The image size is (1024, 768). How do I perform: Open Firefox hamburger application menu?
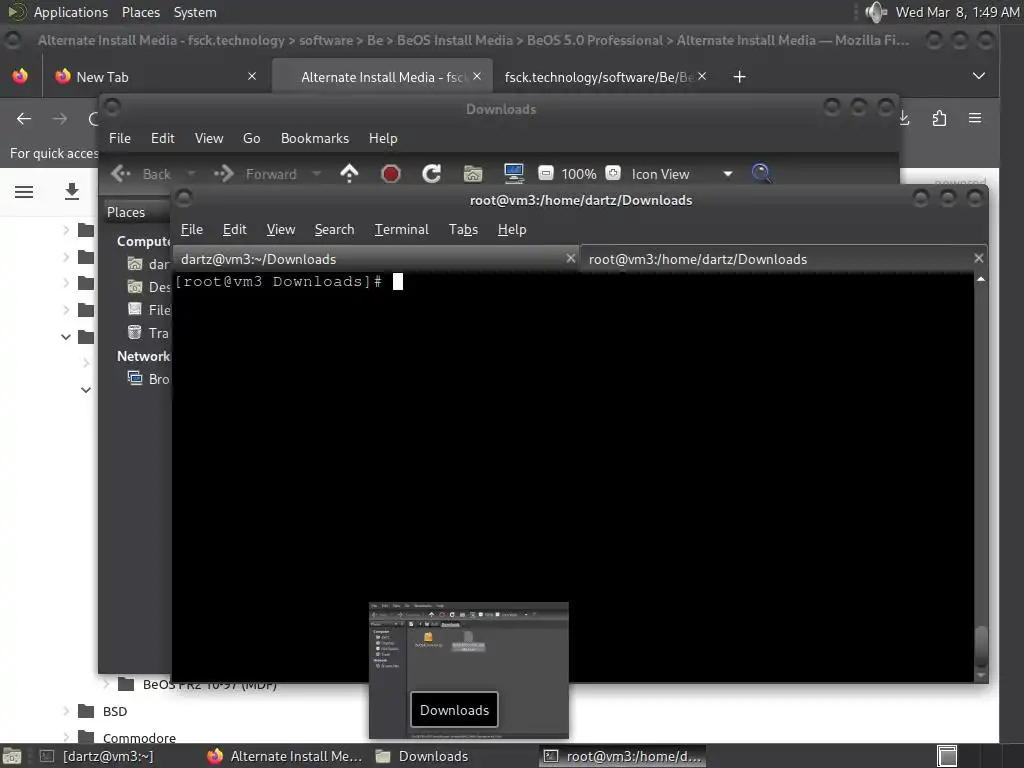[x=975, y=118]
